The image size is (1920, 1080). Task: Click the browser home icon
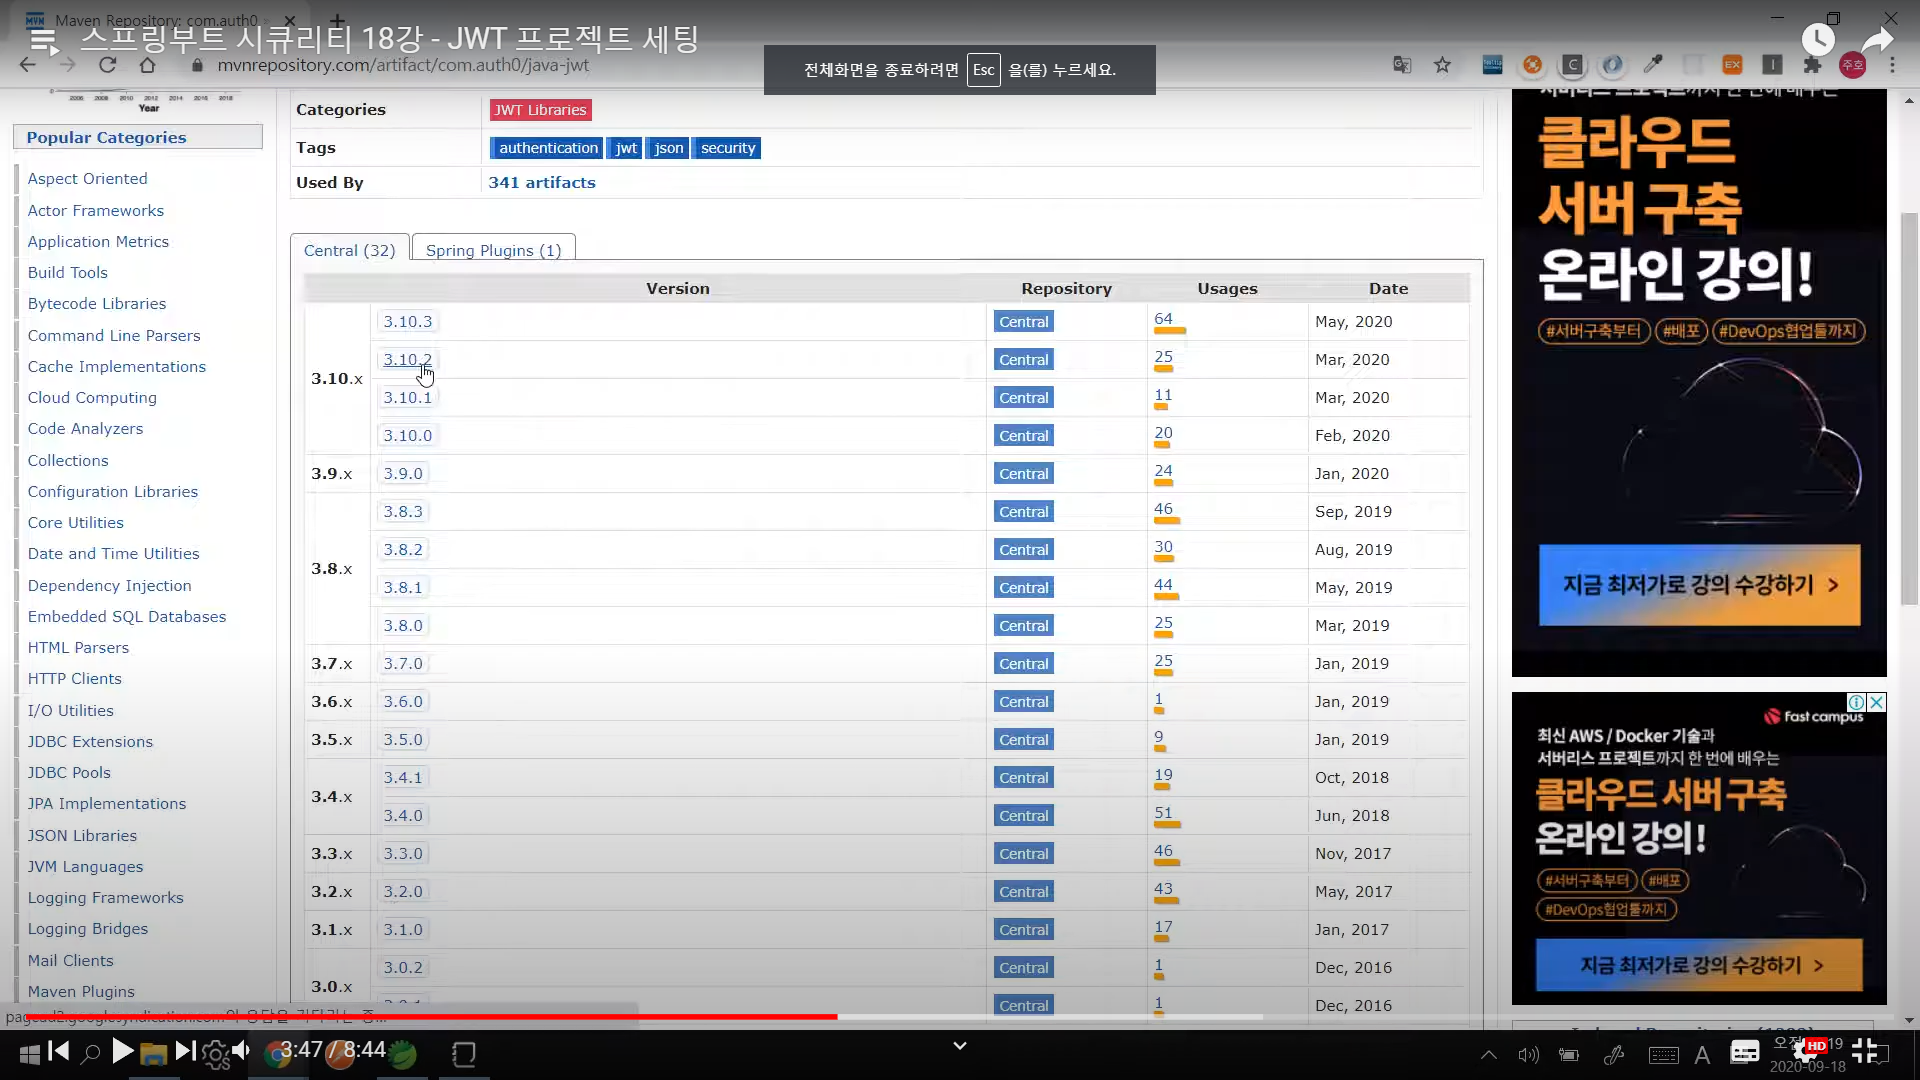(147, 65)
